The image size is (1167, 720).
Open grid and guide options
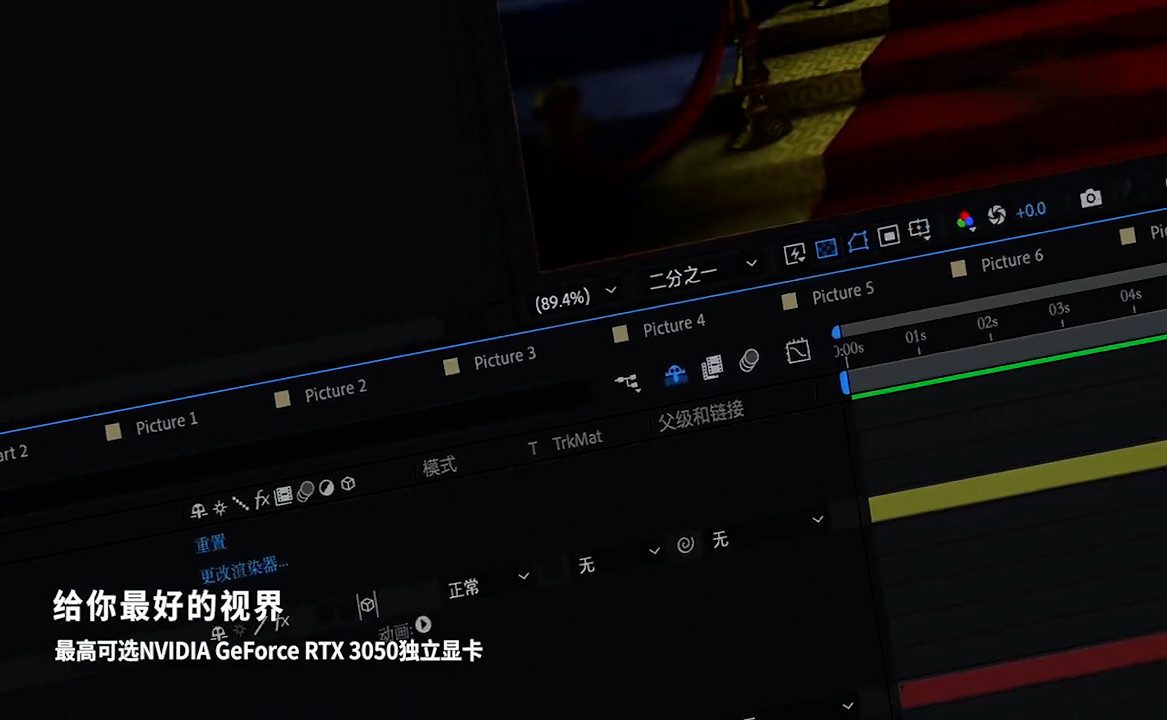click(x=920, y=229)
